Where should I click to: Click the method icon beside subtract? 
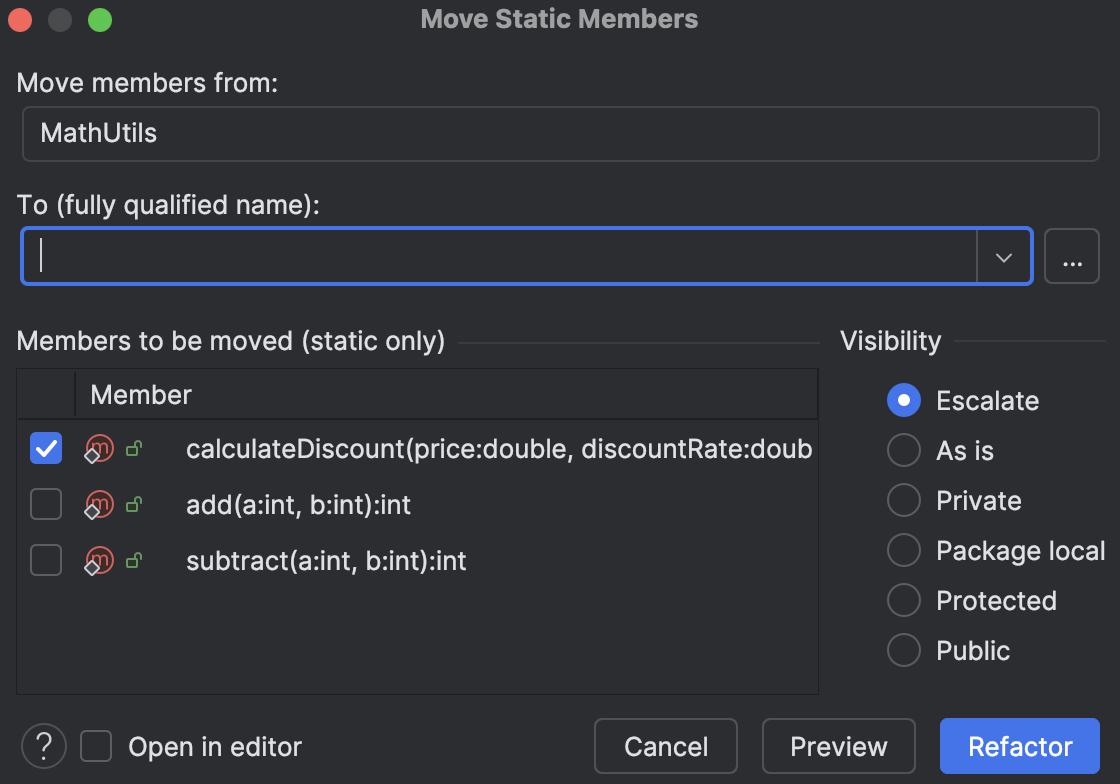point(98,560)
